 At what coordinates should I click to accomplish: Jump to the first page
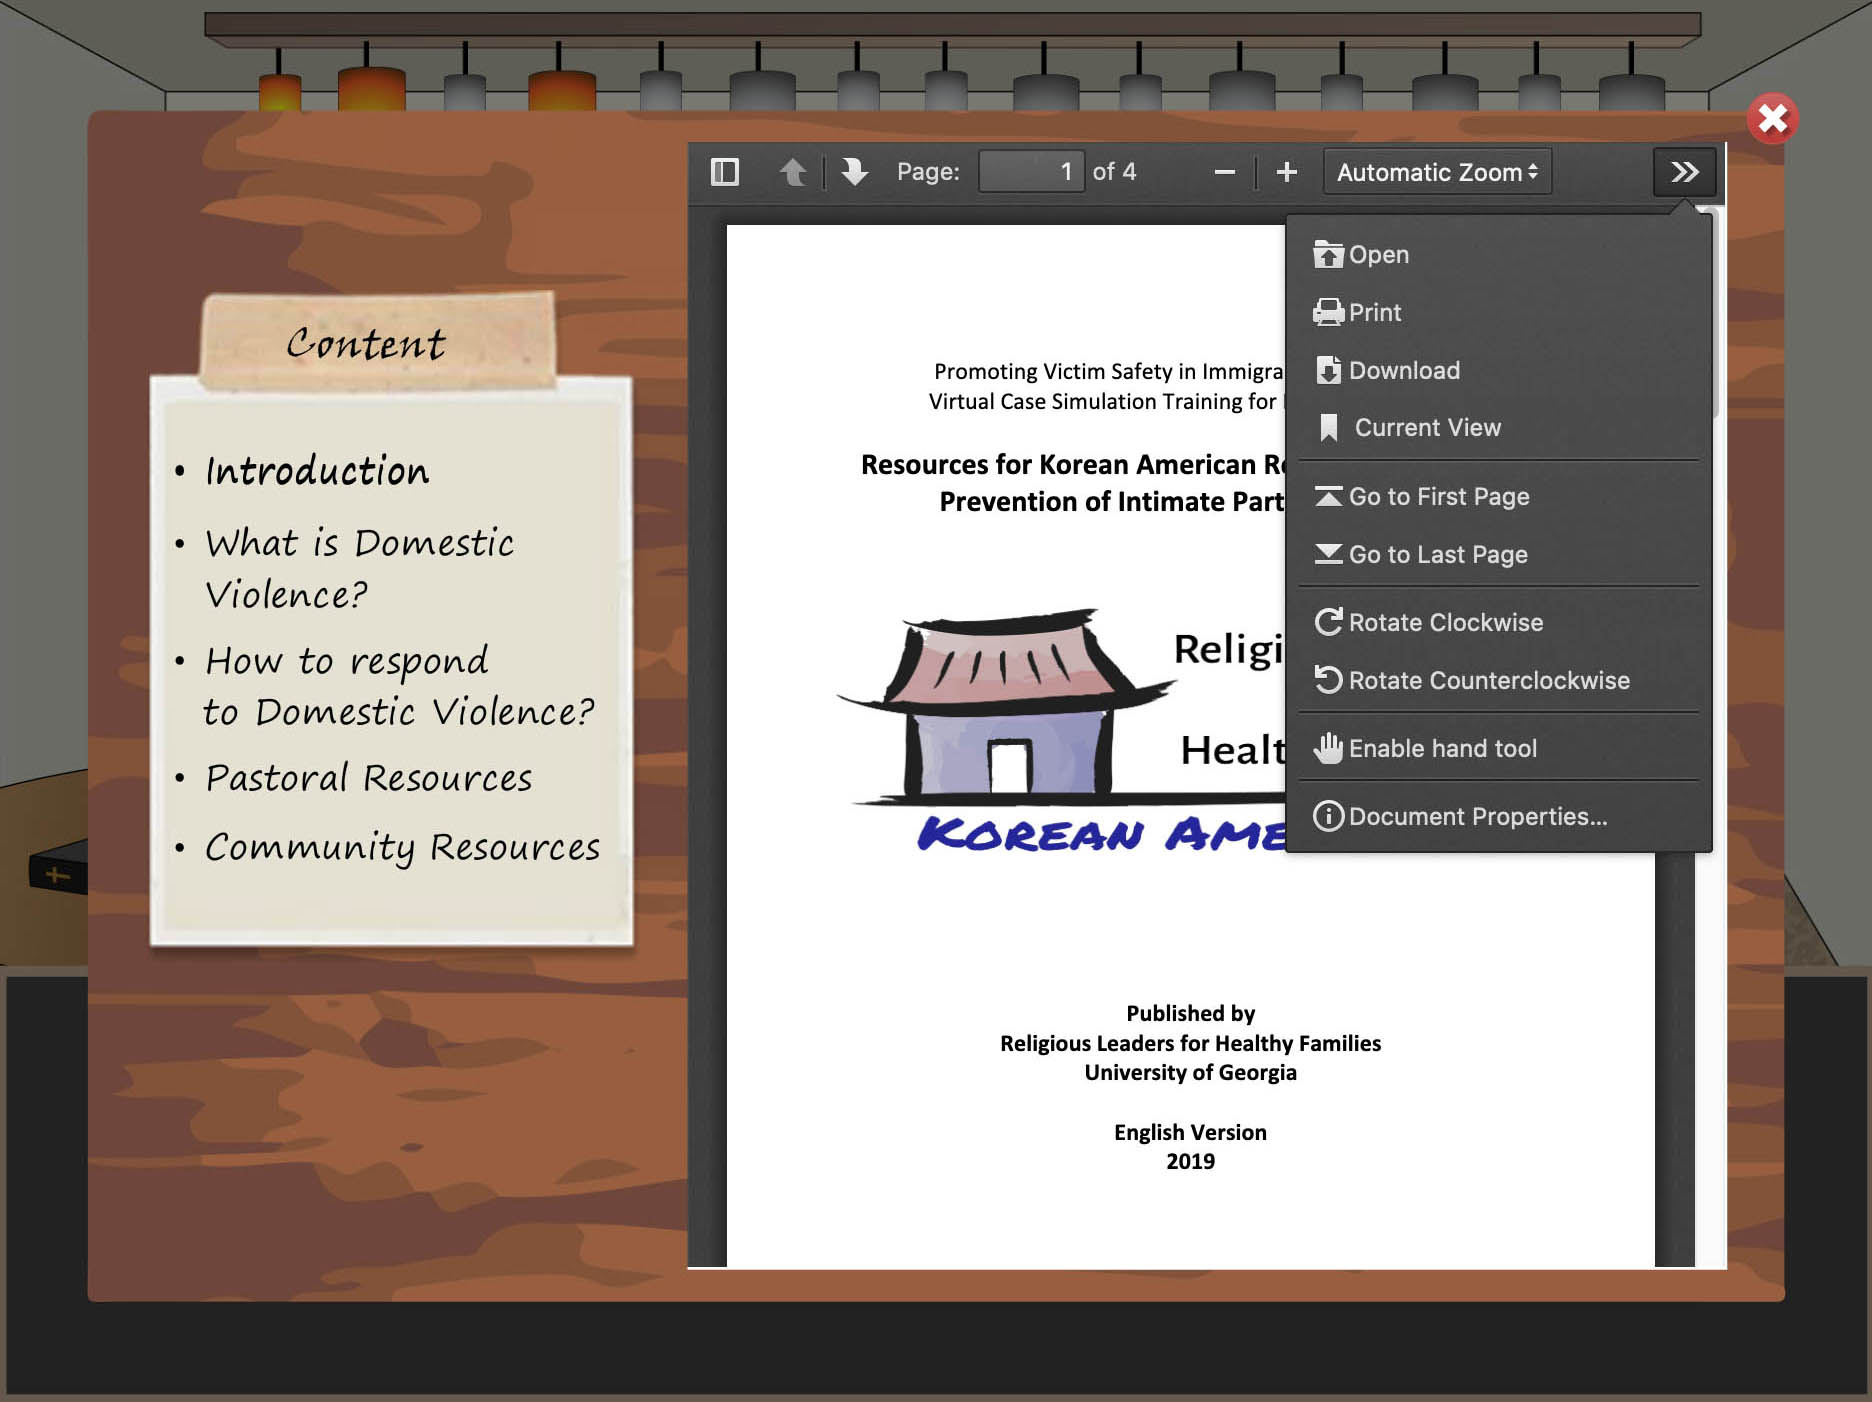coord(1438,497)
